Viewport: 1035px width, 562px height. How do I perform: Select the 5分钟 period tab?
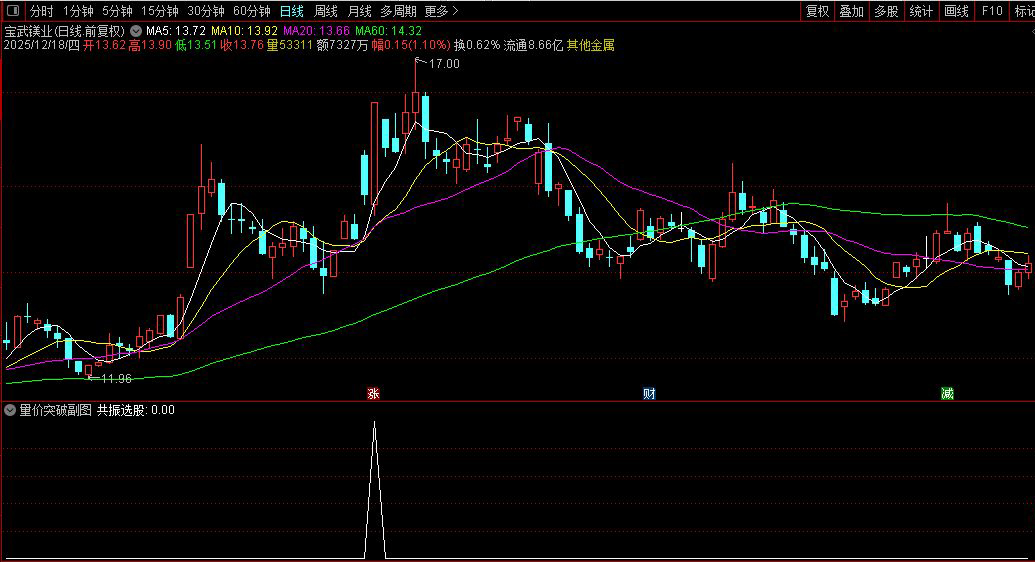click(117, 11)
